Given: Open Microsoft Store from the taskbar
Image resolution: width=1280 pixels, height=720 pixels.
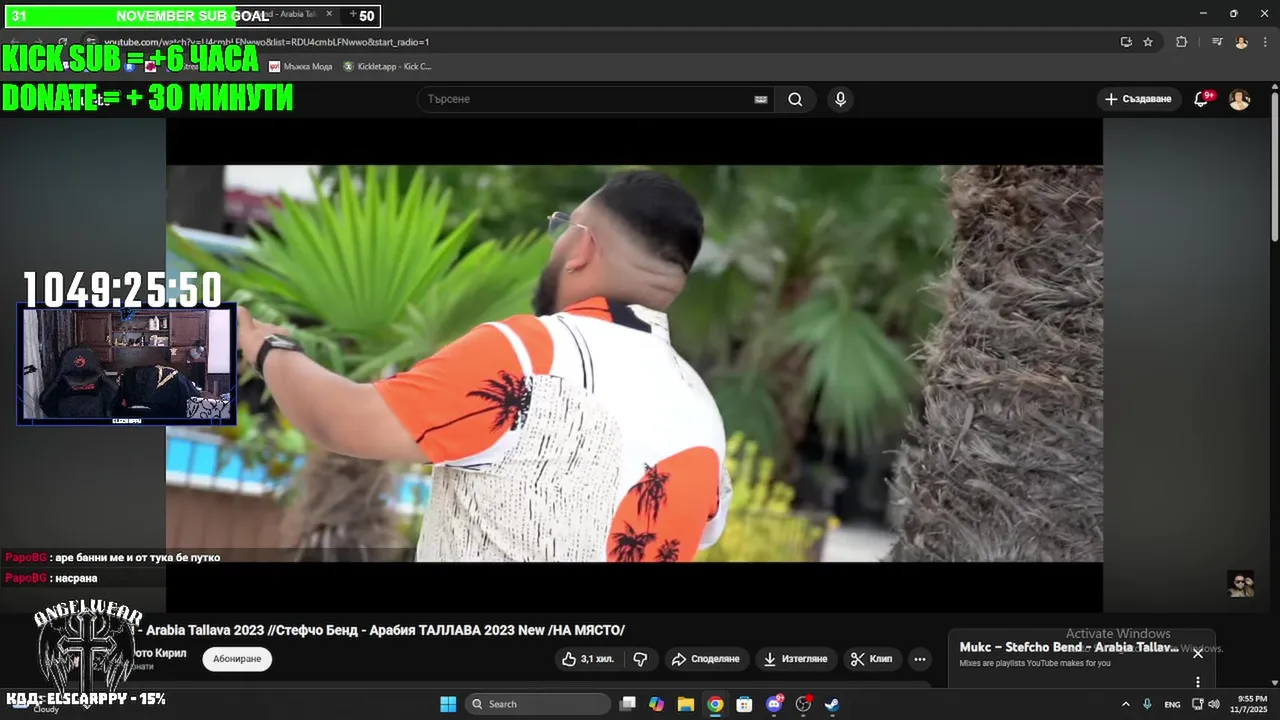Looking at the screenshot, I should pos(744,704).
